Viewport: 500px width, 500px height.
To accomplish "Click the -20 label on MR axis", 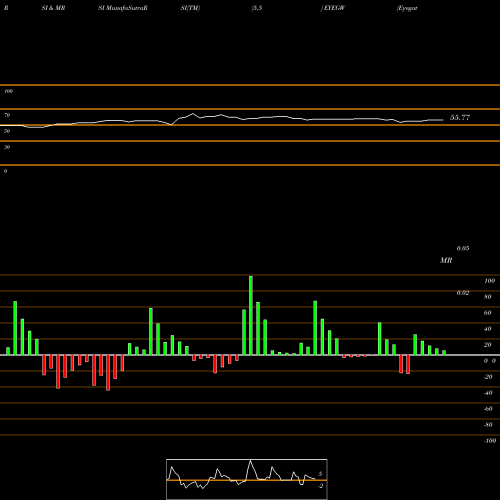I will [x=488, y=377].
